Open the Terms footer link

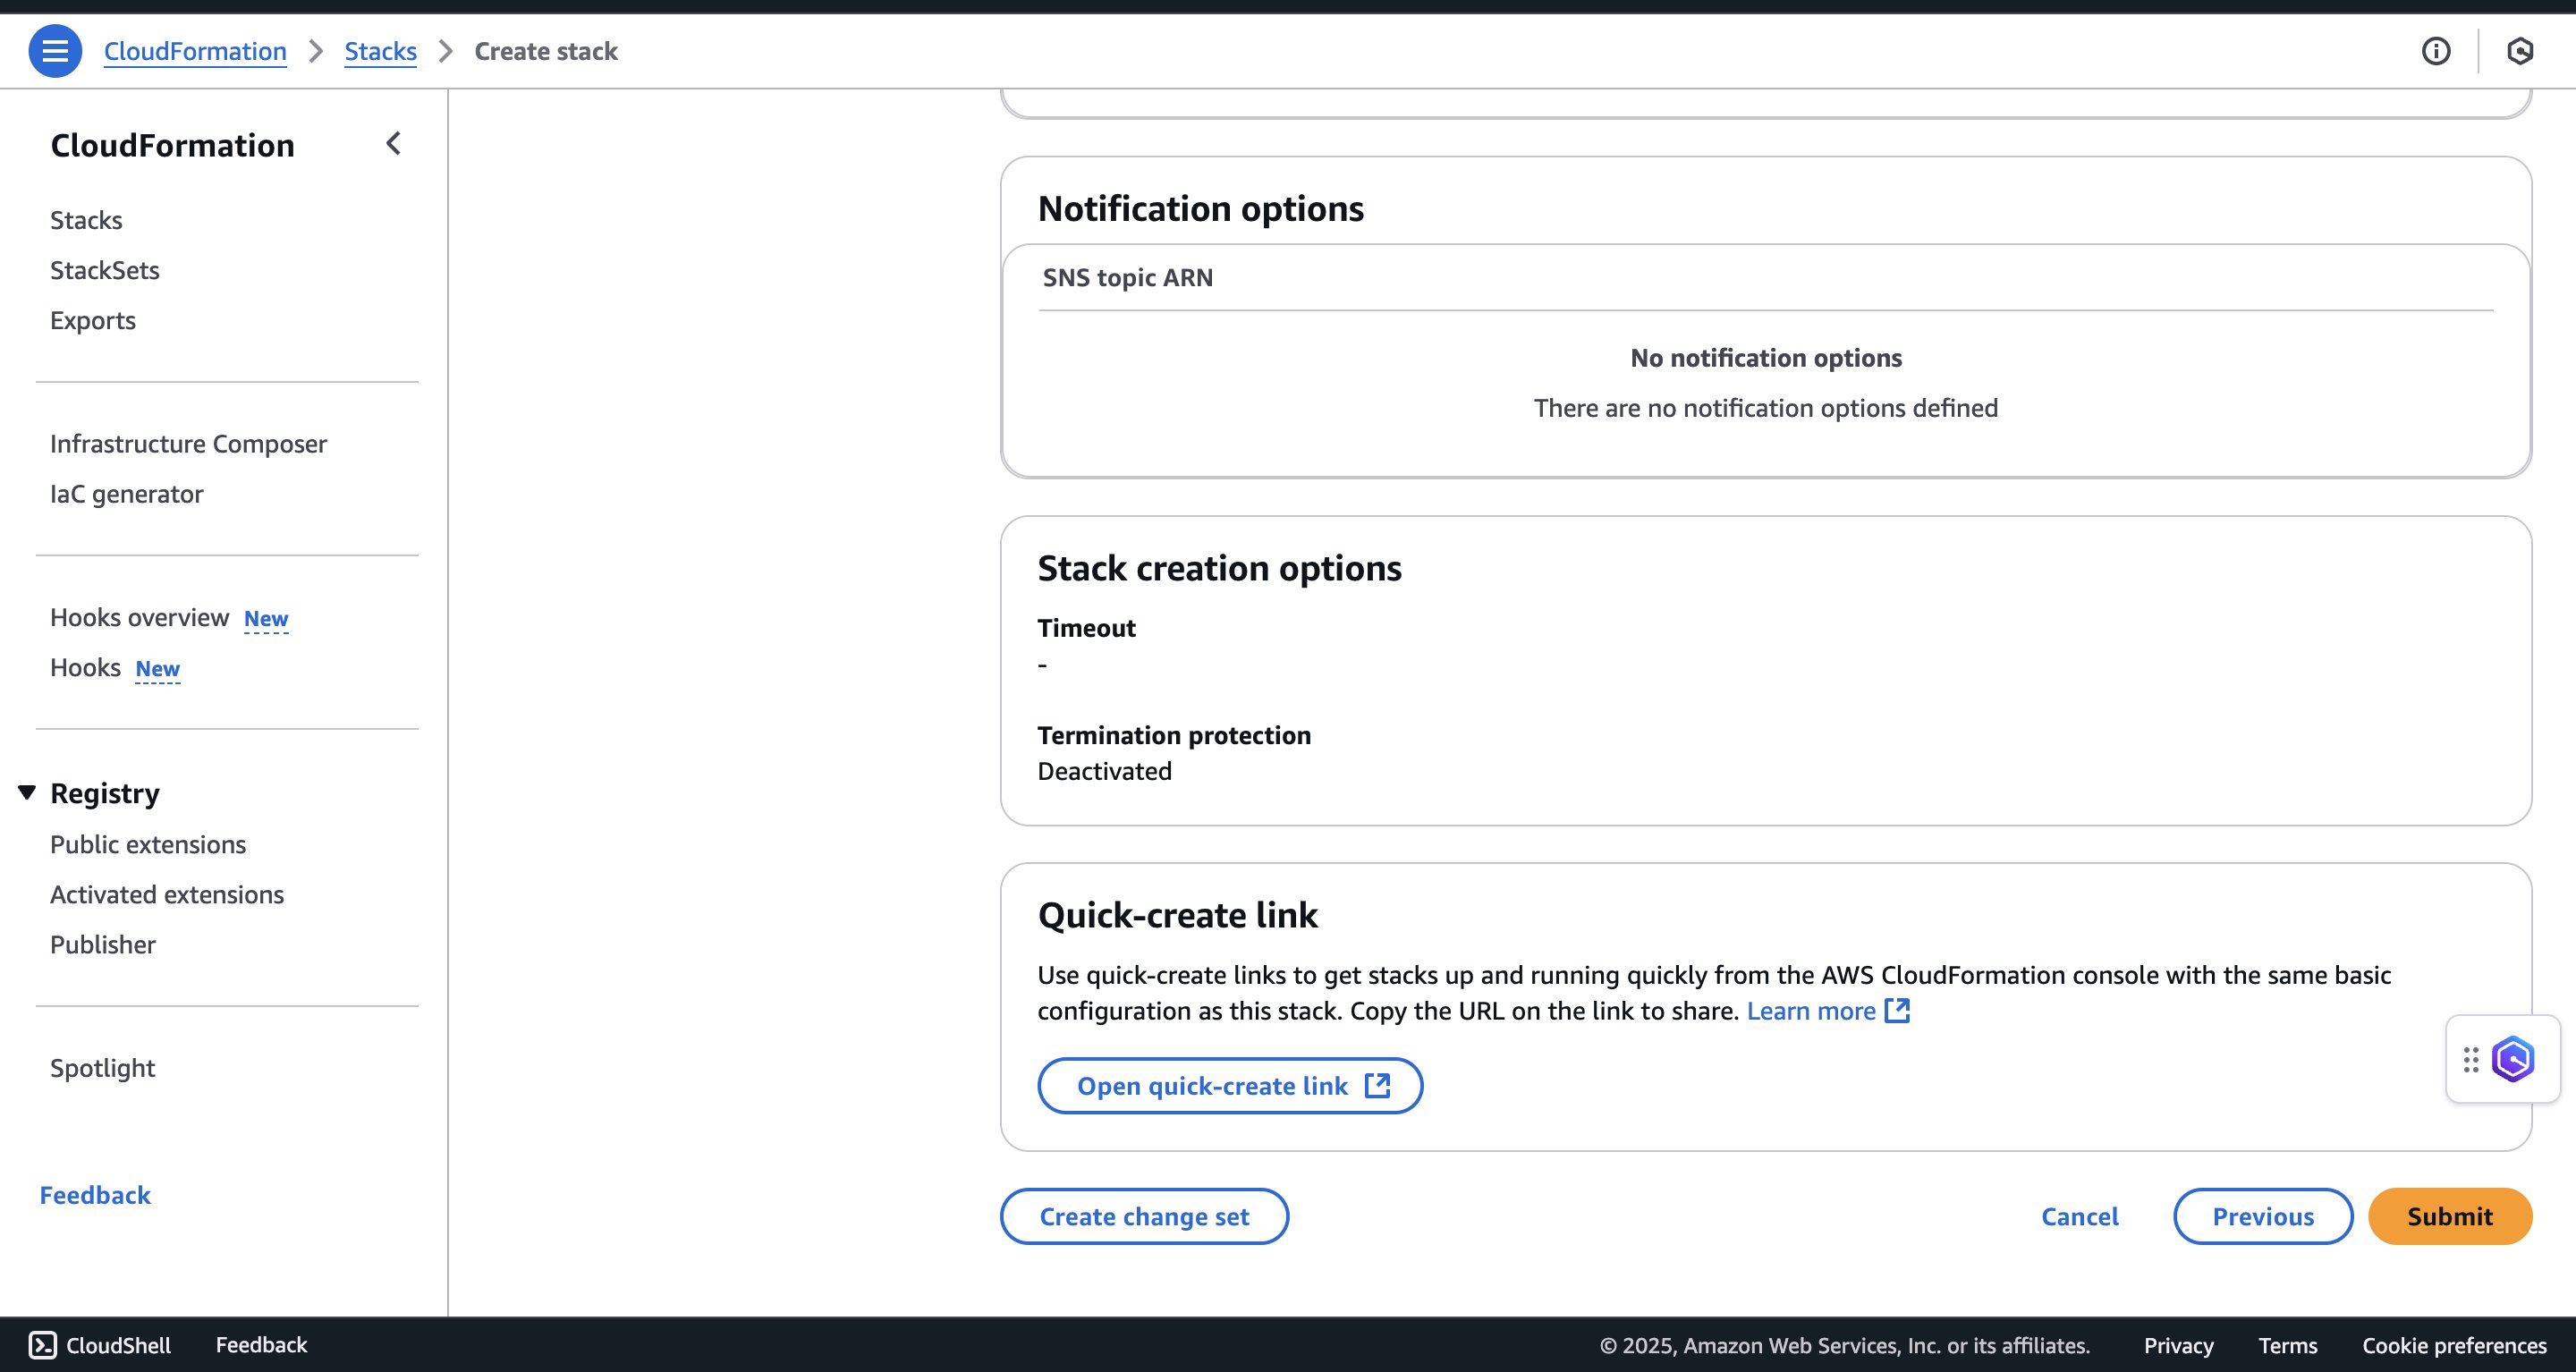tap(2288, 1345)
